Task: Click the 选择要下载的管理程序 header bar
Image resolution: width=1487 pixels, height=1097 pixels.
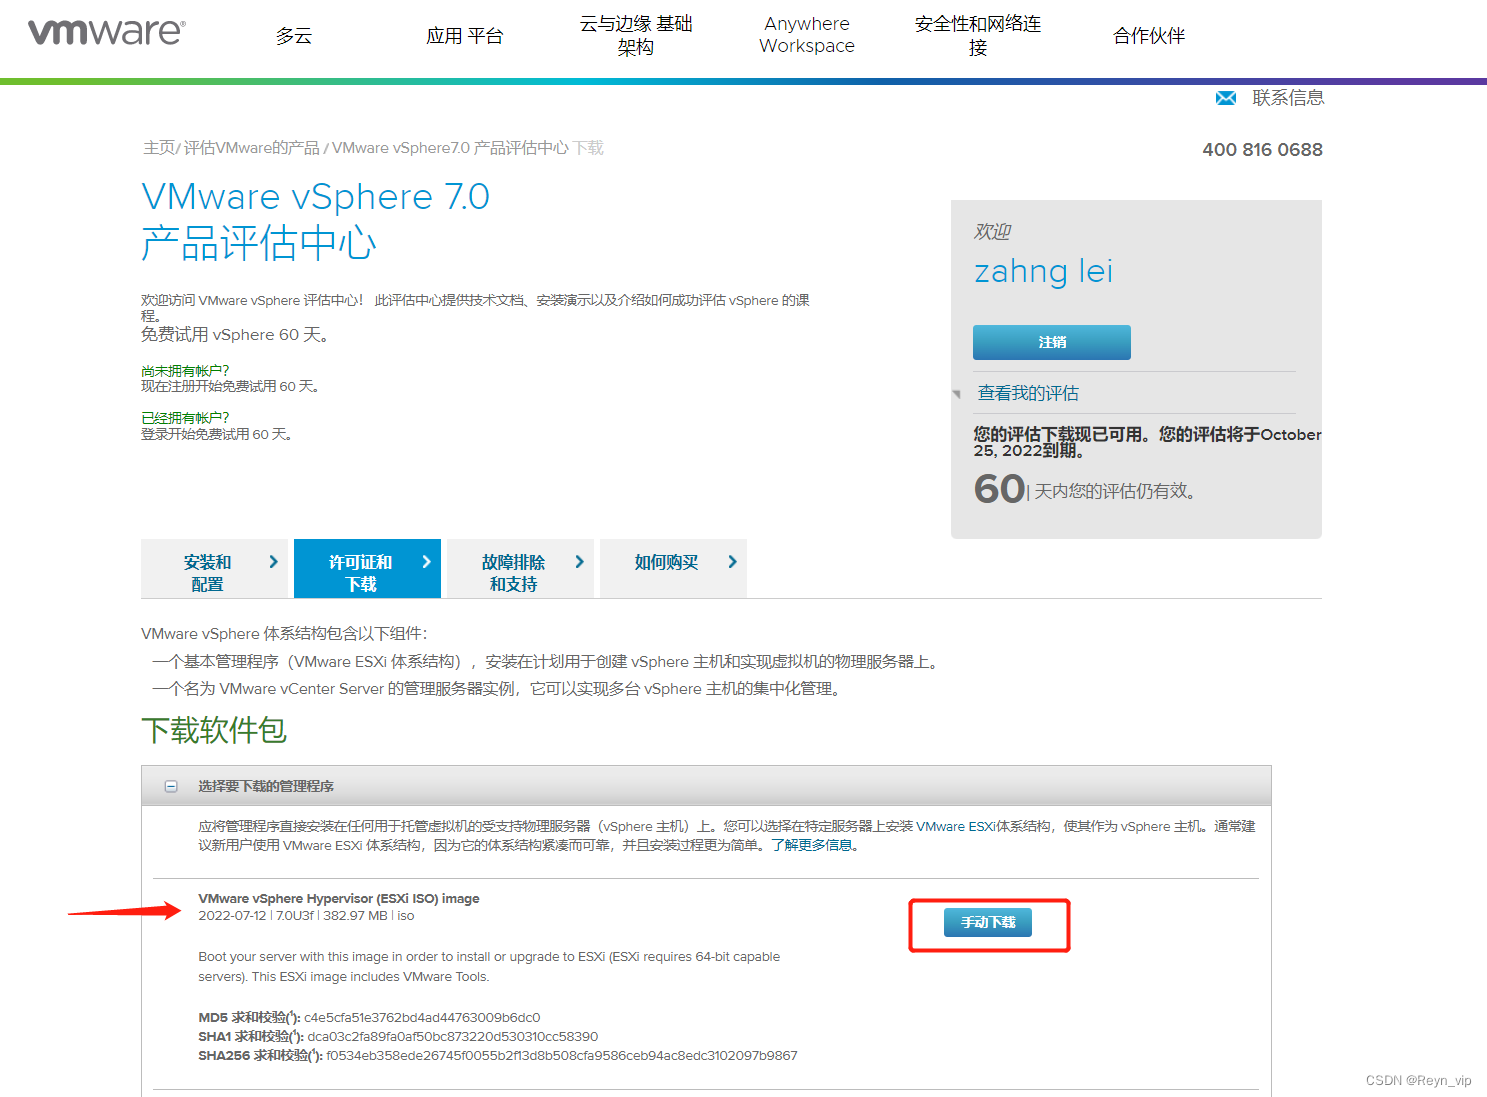Action: 706,786
